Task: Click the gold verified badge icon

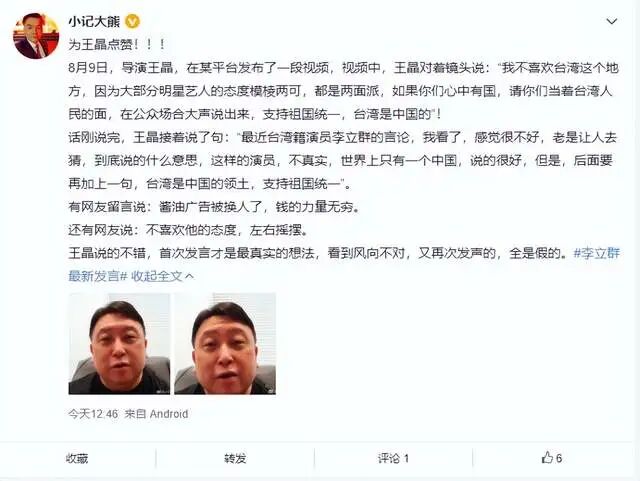Action: point(132,21)
